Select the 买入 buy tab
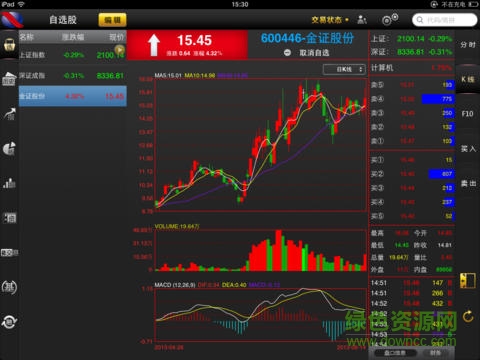This screenshot has width=480, height=360. (x=468, y=149)
